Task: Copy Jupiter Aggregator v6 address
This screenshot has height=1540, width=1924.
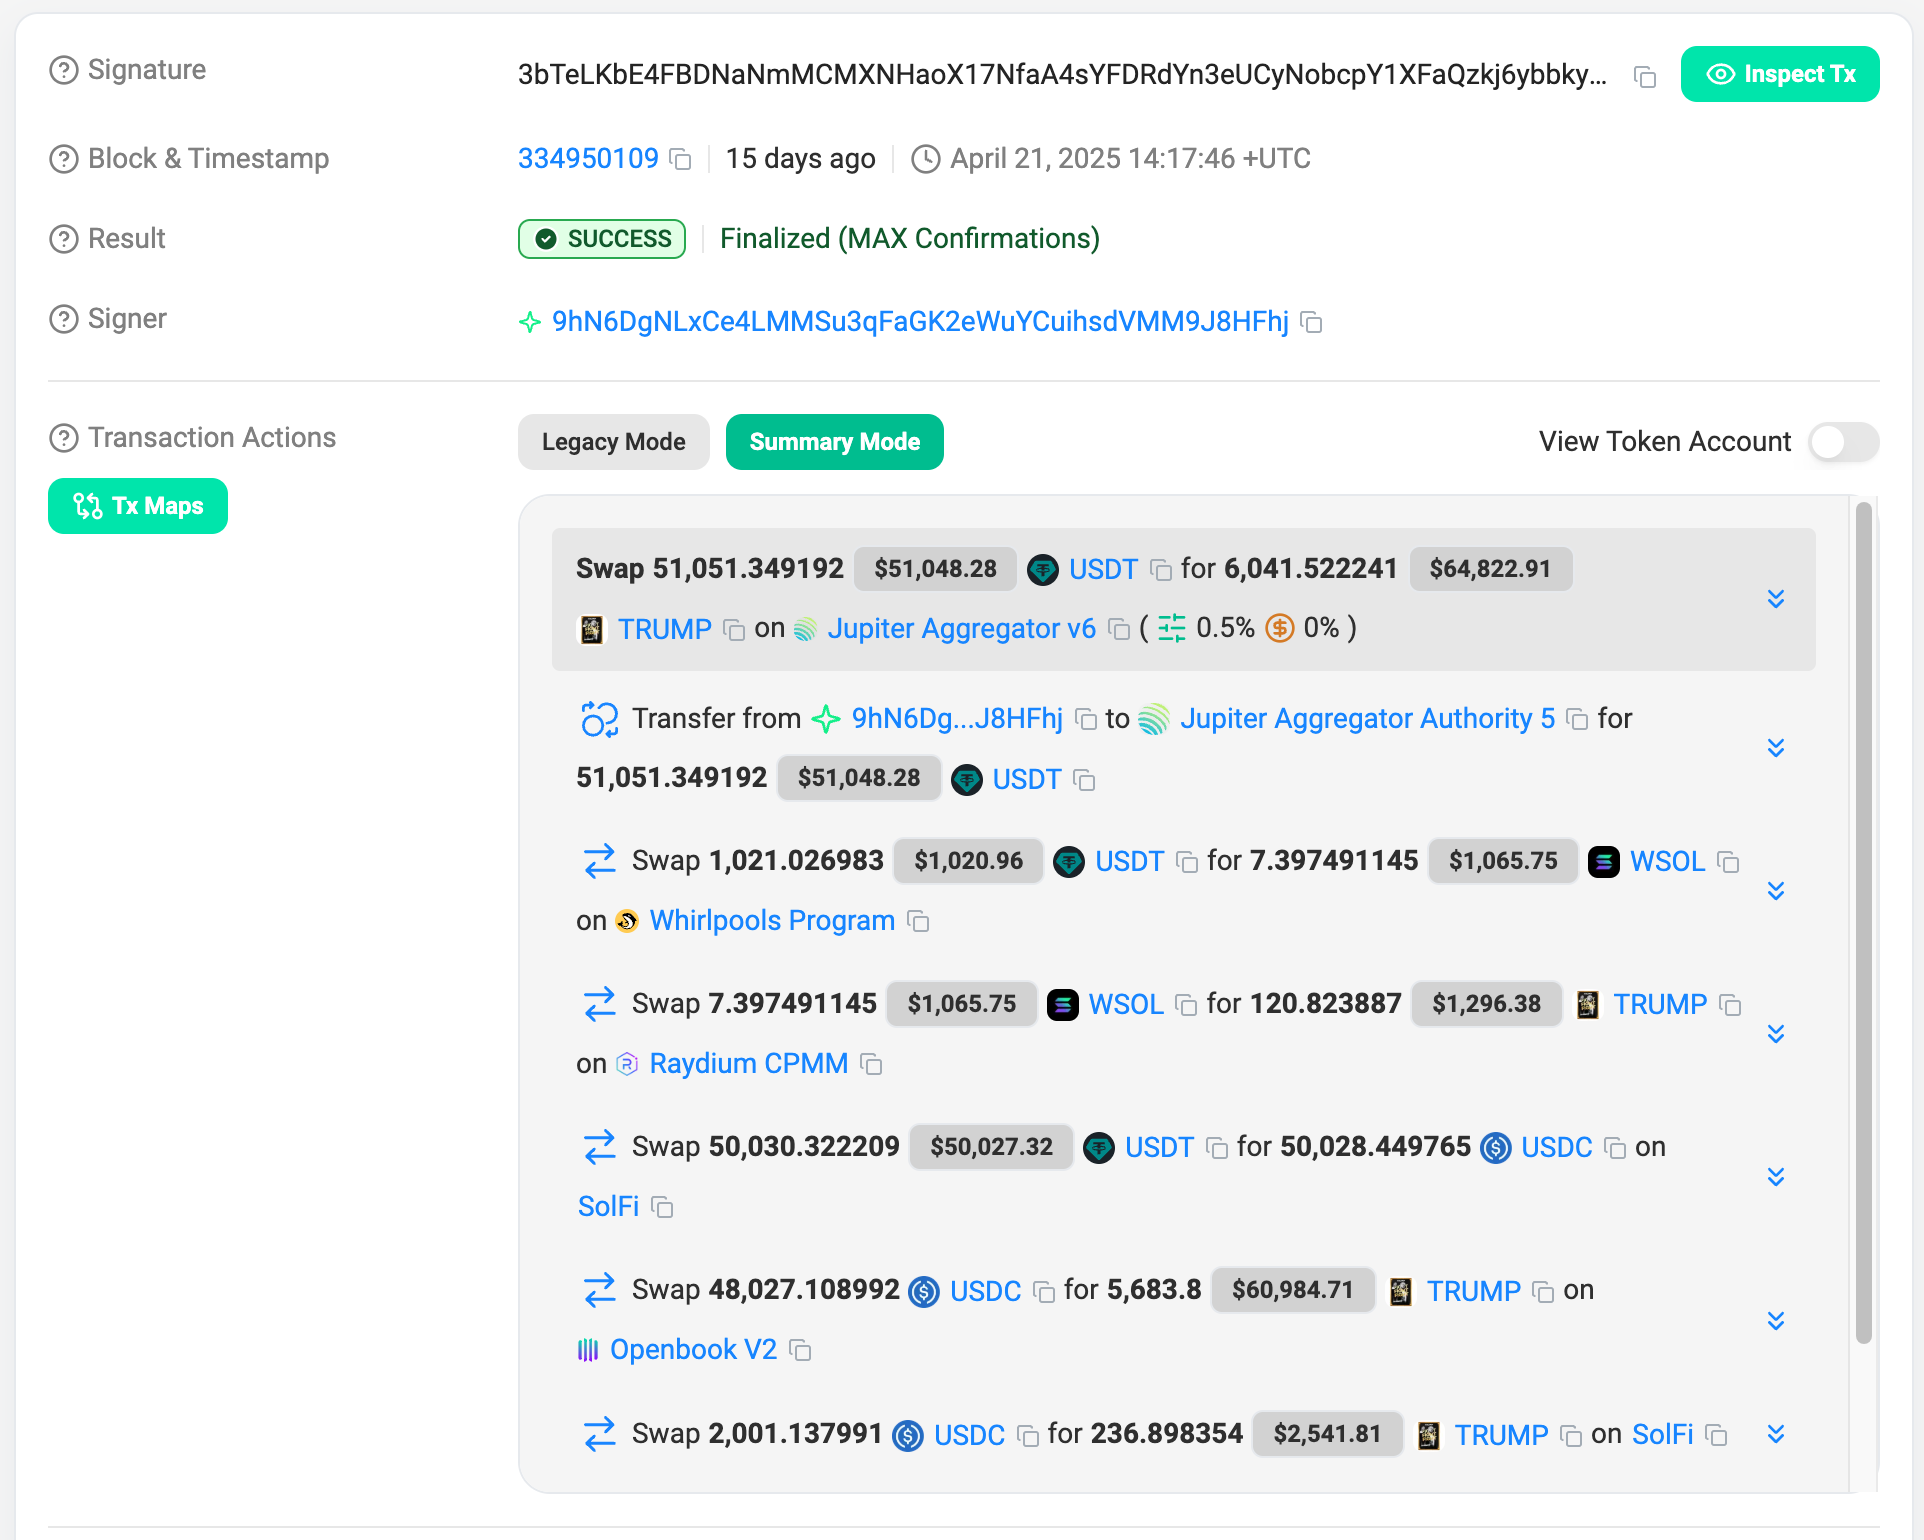Action: coord(1119,630)
